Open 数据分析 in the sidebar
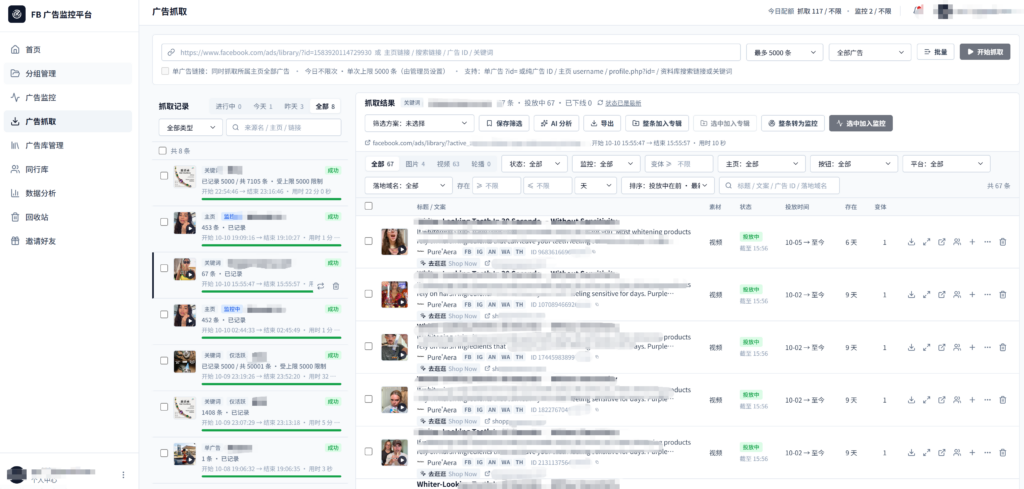The height and width of the screenshot is (489, 1024). 69,193
